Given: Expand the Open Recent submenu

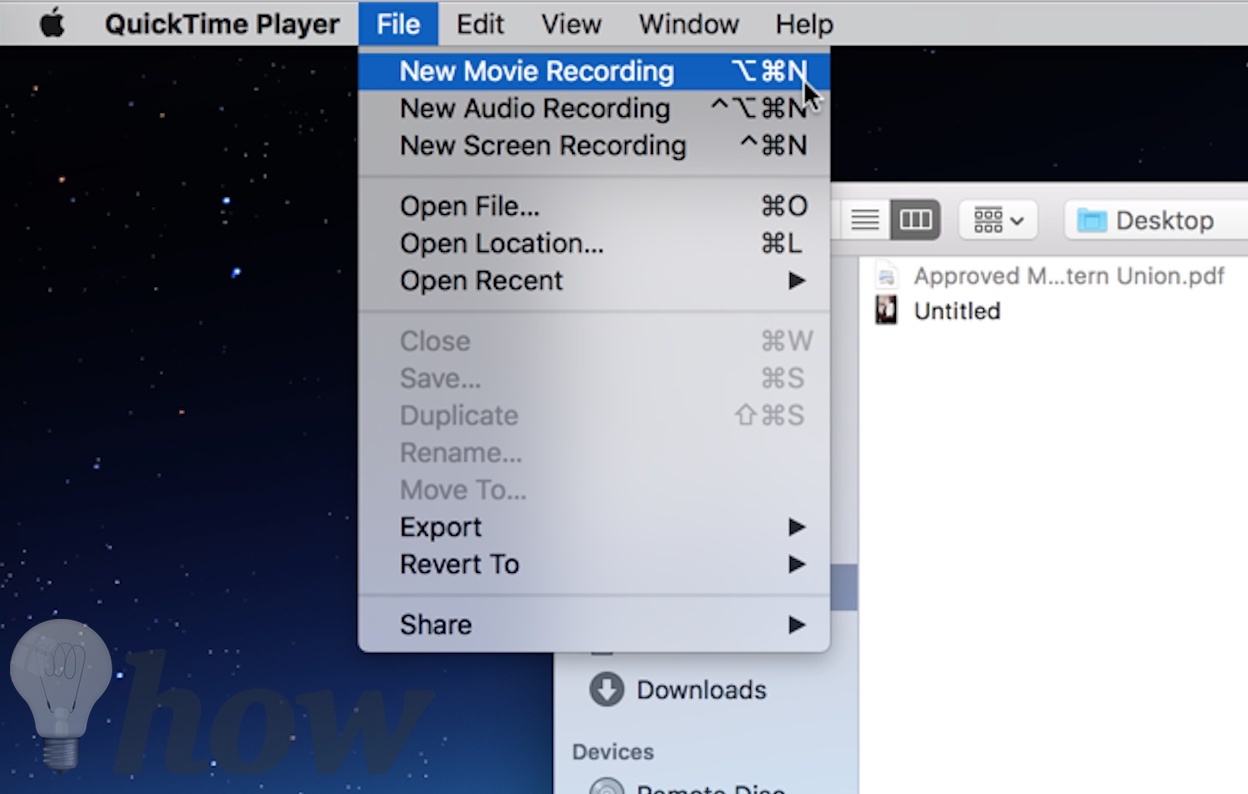Looking at the screenshot, I should pyautogui.click(x=594, y=281).
